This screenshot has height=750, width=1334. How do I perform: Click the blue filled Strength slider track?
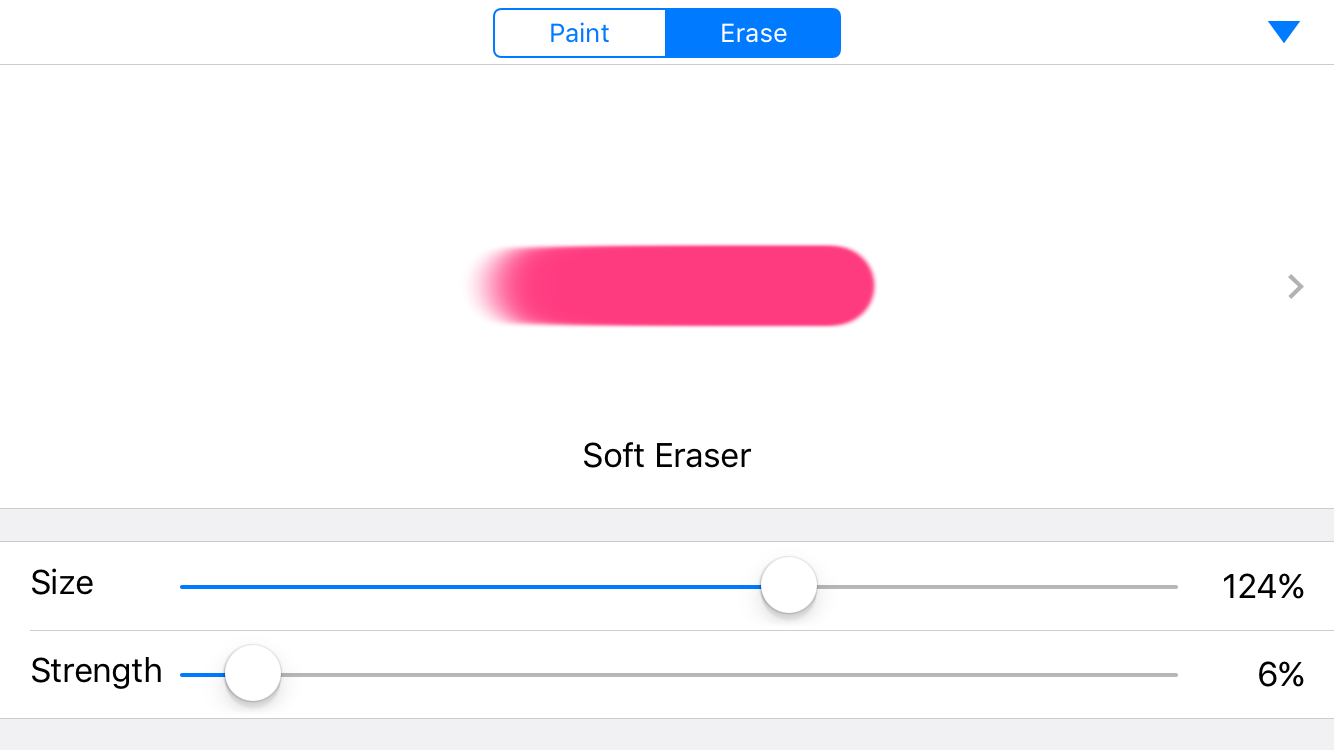[203, 675]
